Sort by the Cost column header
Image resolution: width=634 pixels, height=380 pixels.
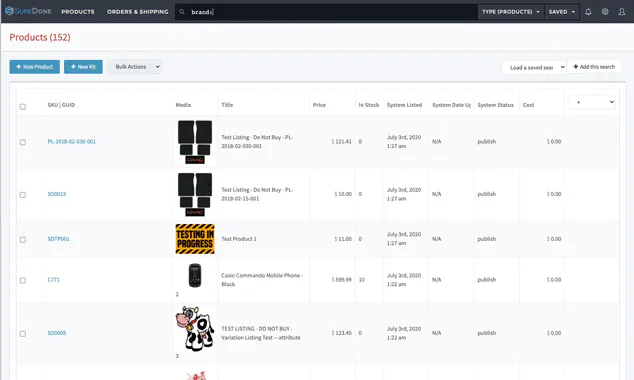528,105
